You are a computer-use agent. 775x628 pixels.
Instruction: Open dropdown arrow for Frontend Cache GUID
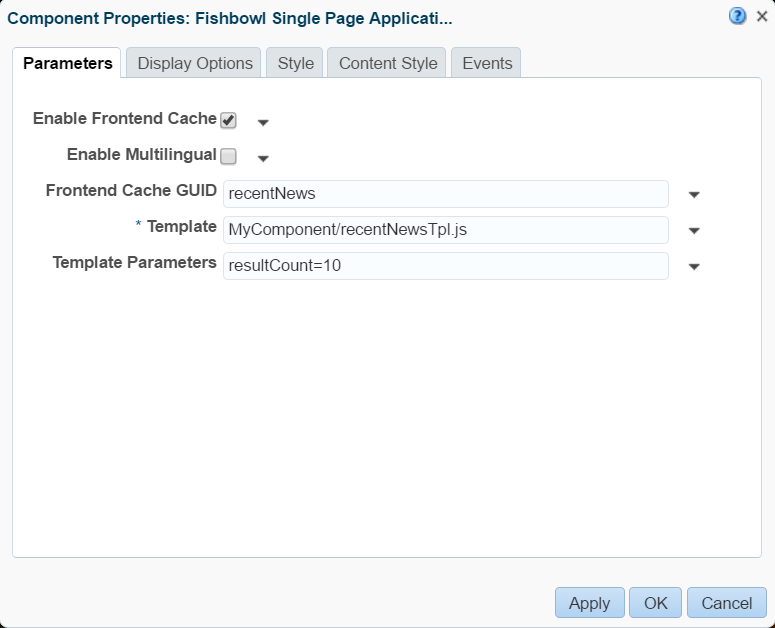coord(694,195)
